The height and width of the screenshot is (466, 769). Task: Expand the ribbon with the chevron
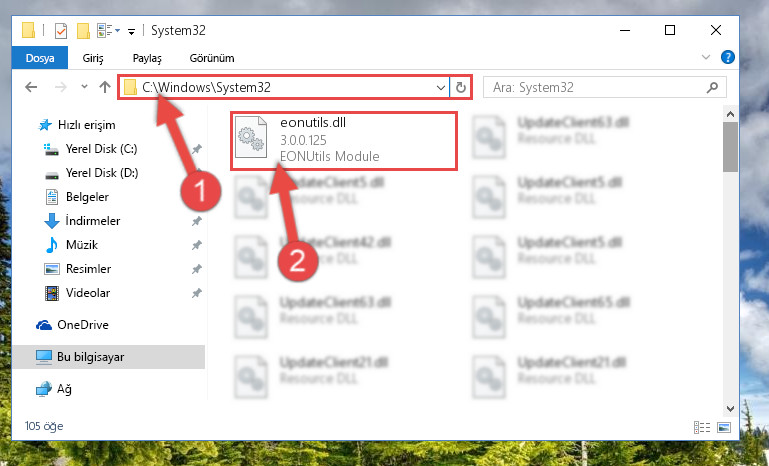(x=706, y=57)
